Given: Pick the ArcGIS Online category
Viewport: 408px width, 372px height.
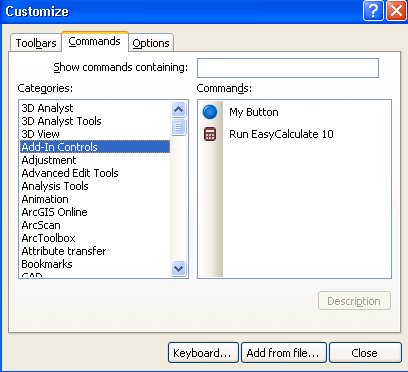Looking at the screenshot, I should [x=95, y=212].
